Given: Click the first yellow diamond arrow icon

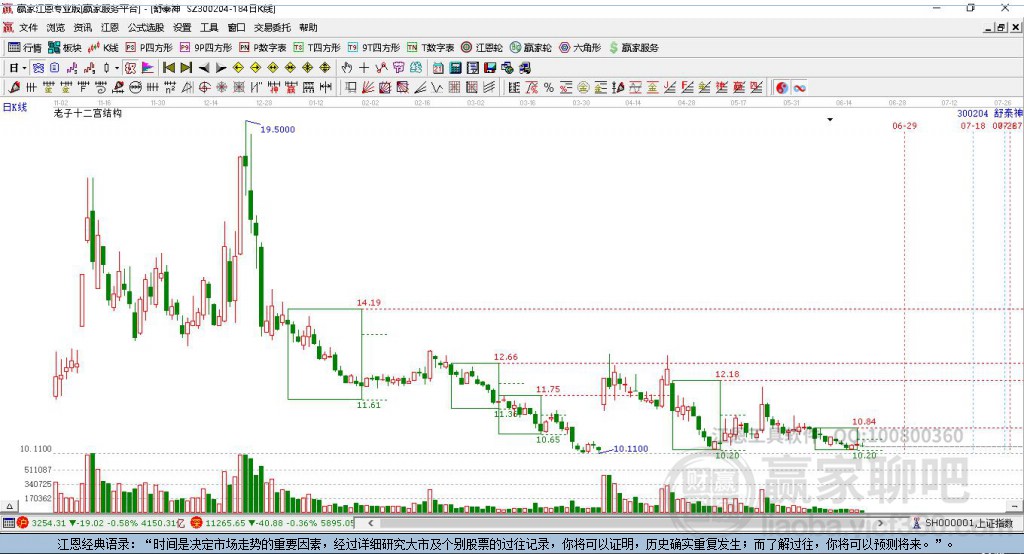Looking at the screenshot, I should [x=238, y=68].
